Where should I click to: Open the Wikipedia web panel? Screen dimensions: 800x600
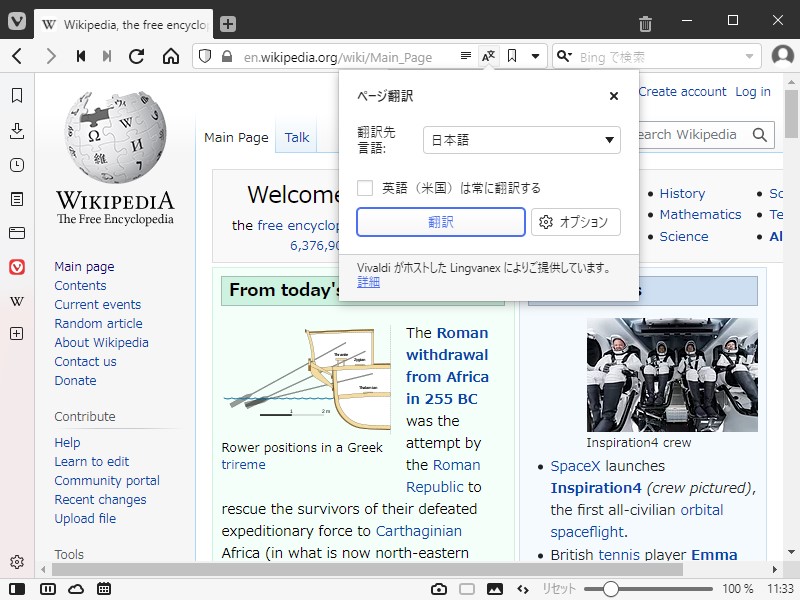15,300
